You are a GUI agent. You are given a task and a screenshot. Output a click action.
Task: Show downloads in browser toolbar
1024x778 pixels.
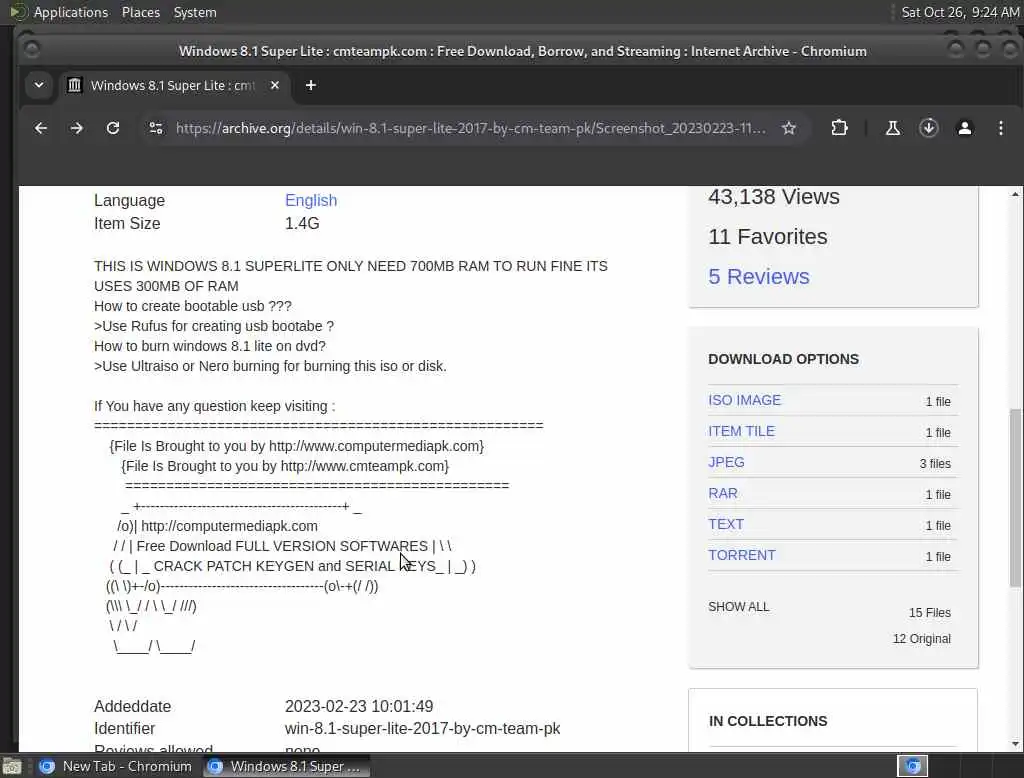click(x=929, y=129)
